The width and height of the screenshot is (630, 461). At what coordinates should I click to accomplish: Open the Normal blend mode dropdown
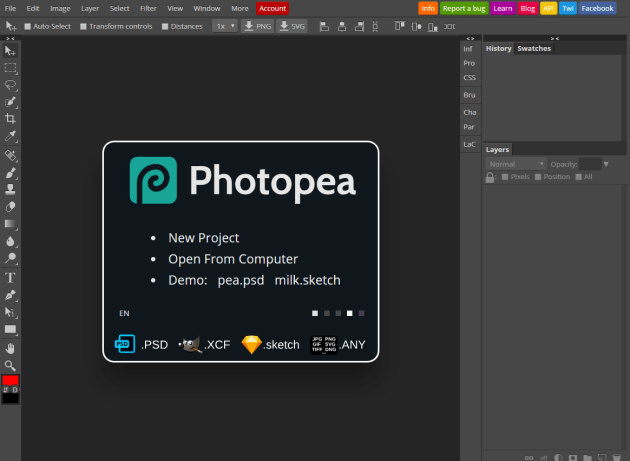[515, 164]
